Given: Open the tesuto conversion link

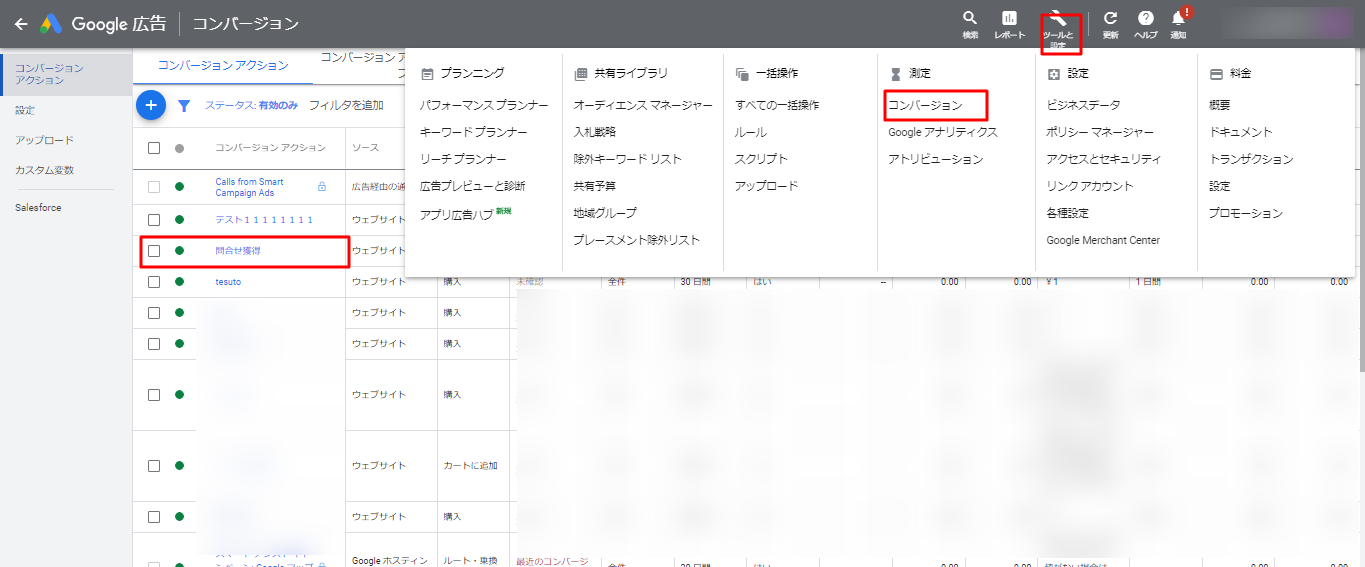Looking at the screenshot, I should pyautogui.click(x=228, y=282).
